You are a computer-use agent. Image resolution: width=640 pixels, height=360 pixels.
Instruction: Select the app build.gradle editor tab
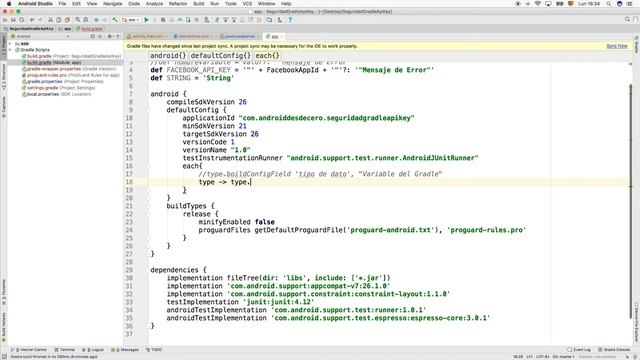click(275, 36)
